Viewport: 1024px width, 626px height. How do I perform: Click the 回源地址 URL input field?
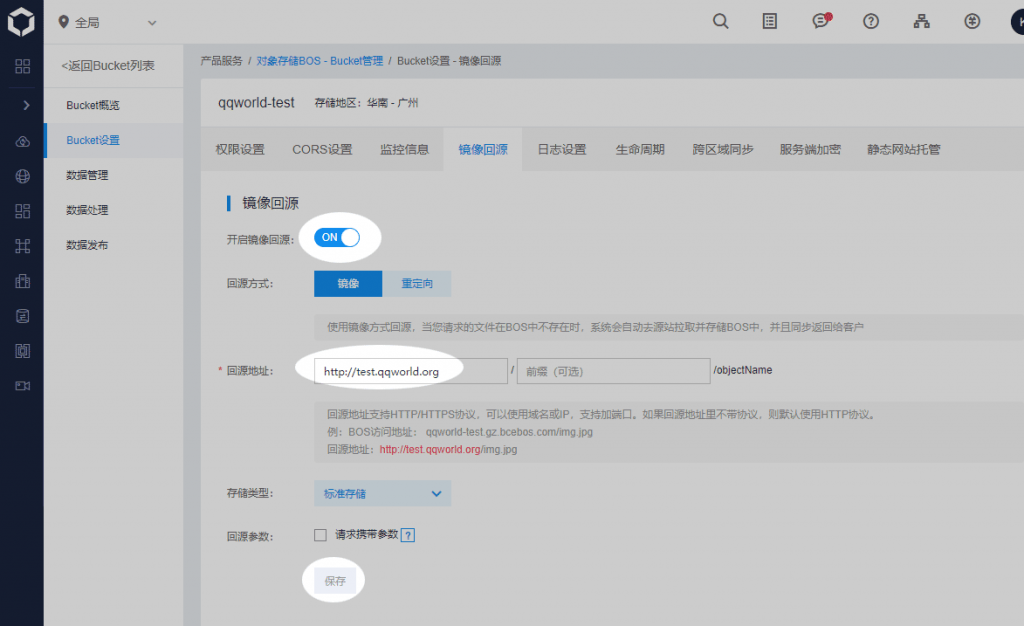410,371
